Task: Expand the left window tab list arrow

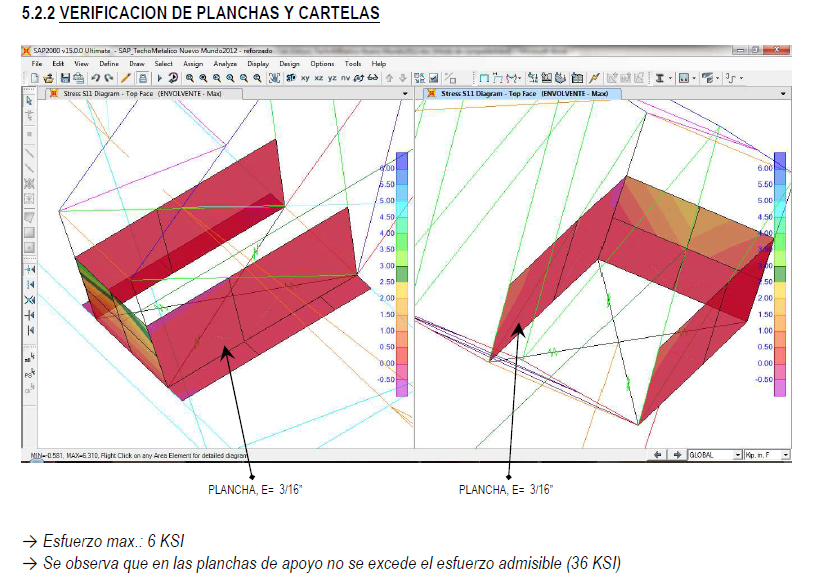Action: pyautogui.click(x=405, y=93)
